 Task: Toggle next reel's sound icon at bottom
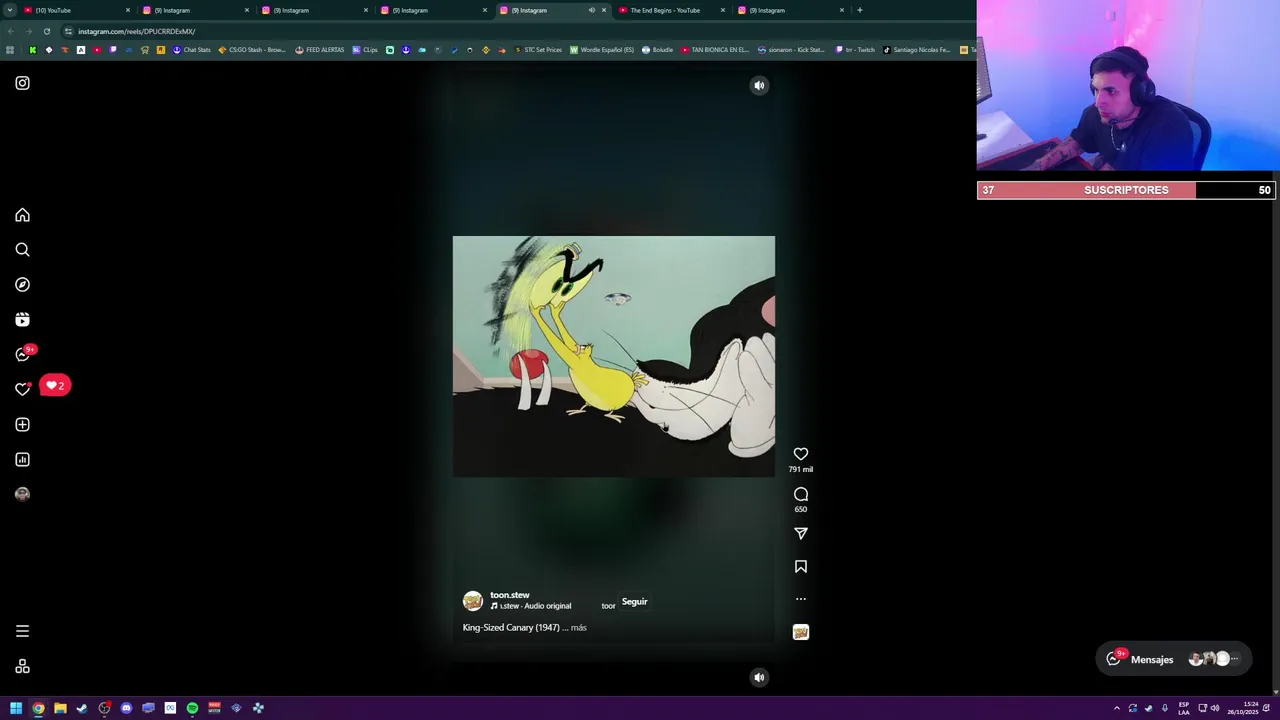(x=759, y=678)
